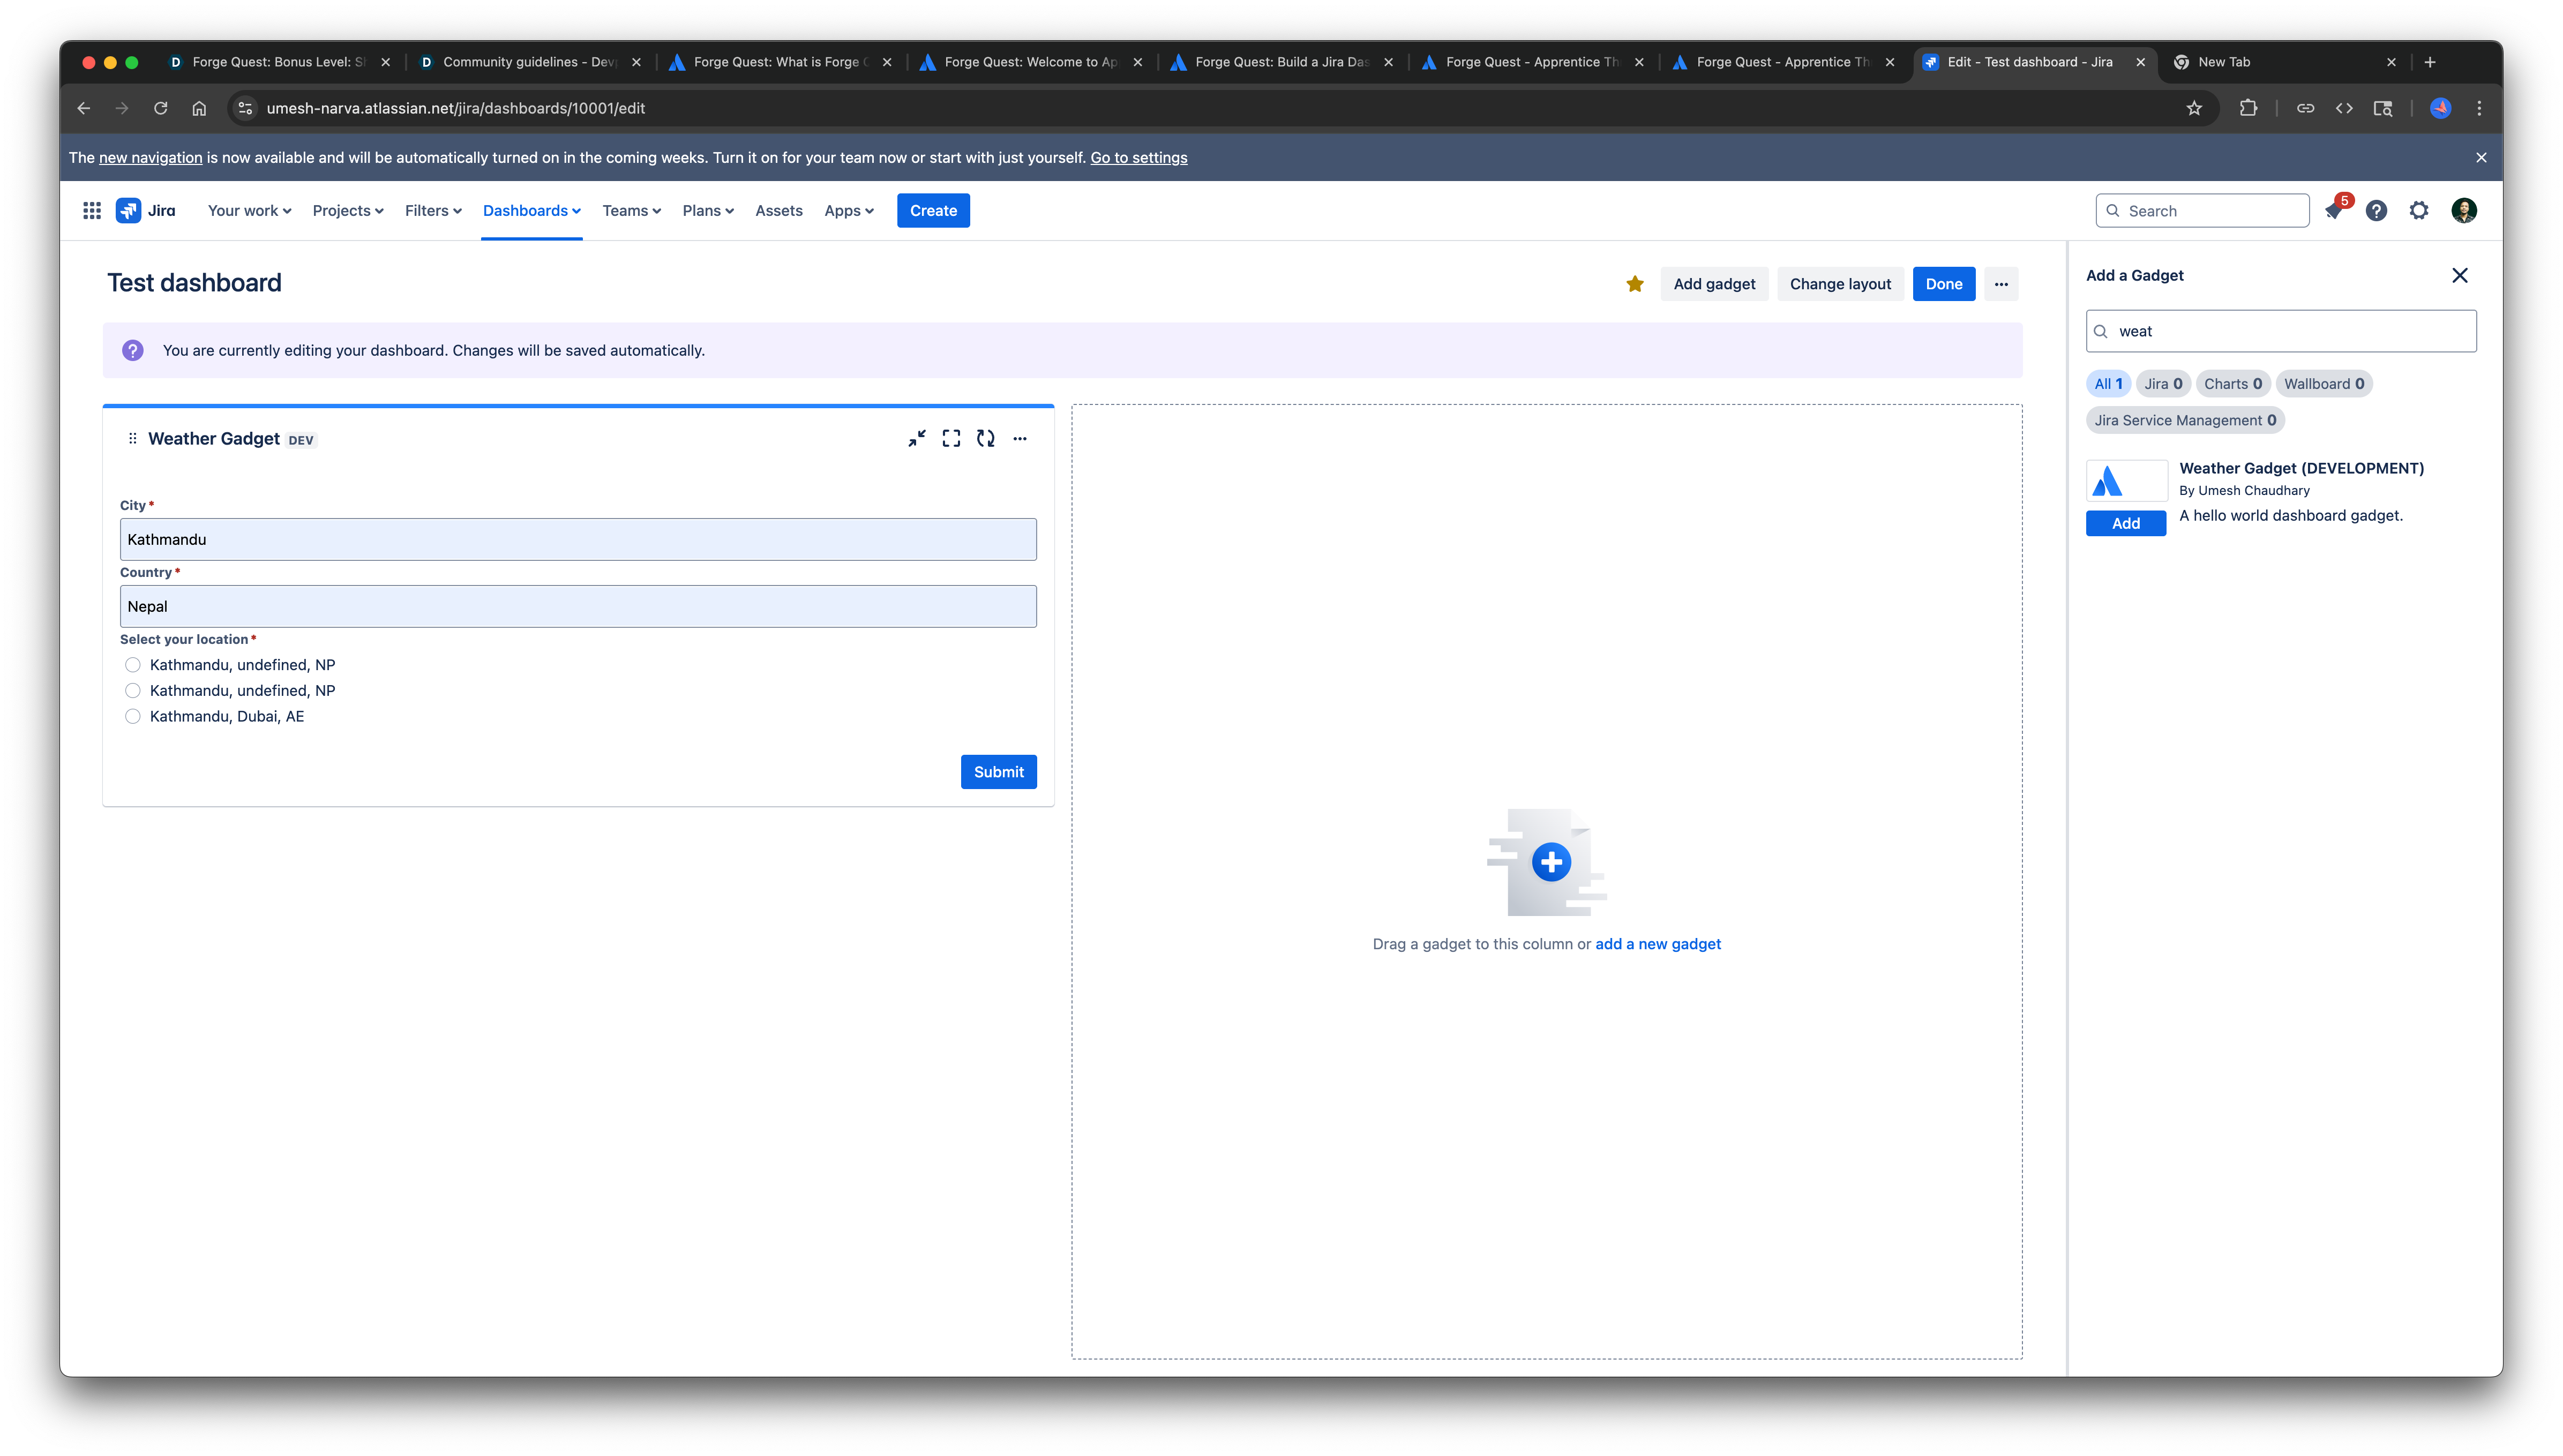Click the City input field
2563x1456 pixels.
(x=578, y=540)
